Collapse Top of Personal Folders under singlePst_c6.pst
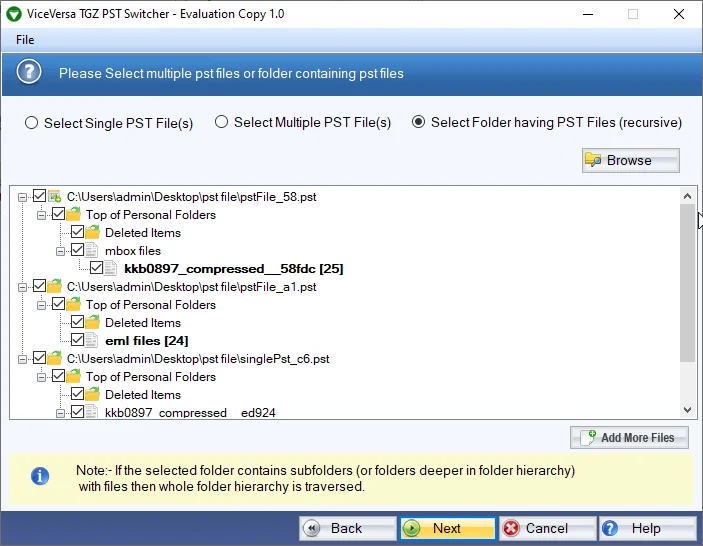 point(41,377)
